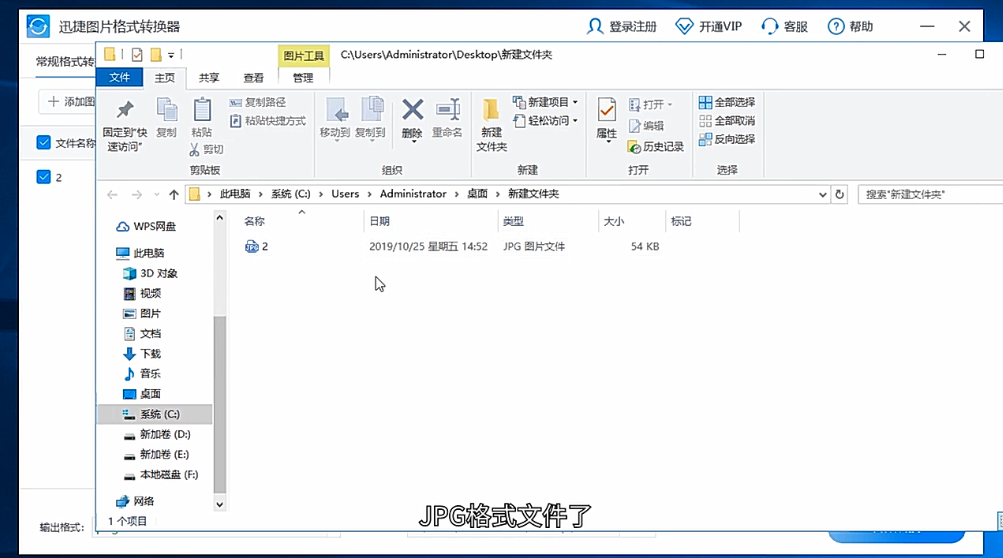Select 本地磁盘 (F:) drive
The height and width of the screenshot is (558, 1003).
161,475
